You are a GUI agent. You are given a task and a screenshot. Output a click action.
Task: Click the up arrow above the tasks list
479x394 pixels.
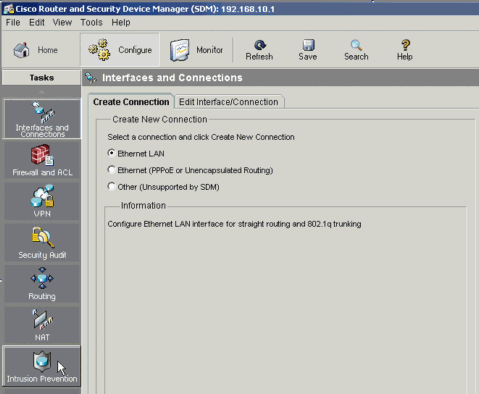tap(41, 92)
